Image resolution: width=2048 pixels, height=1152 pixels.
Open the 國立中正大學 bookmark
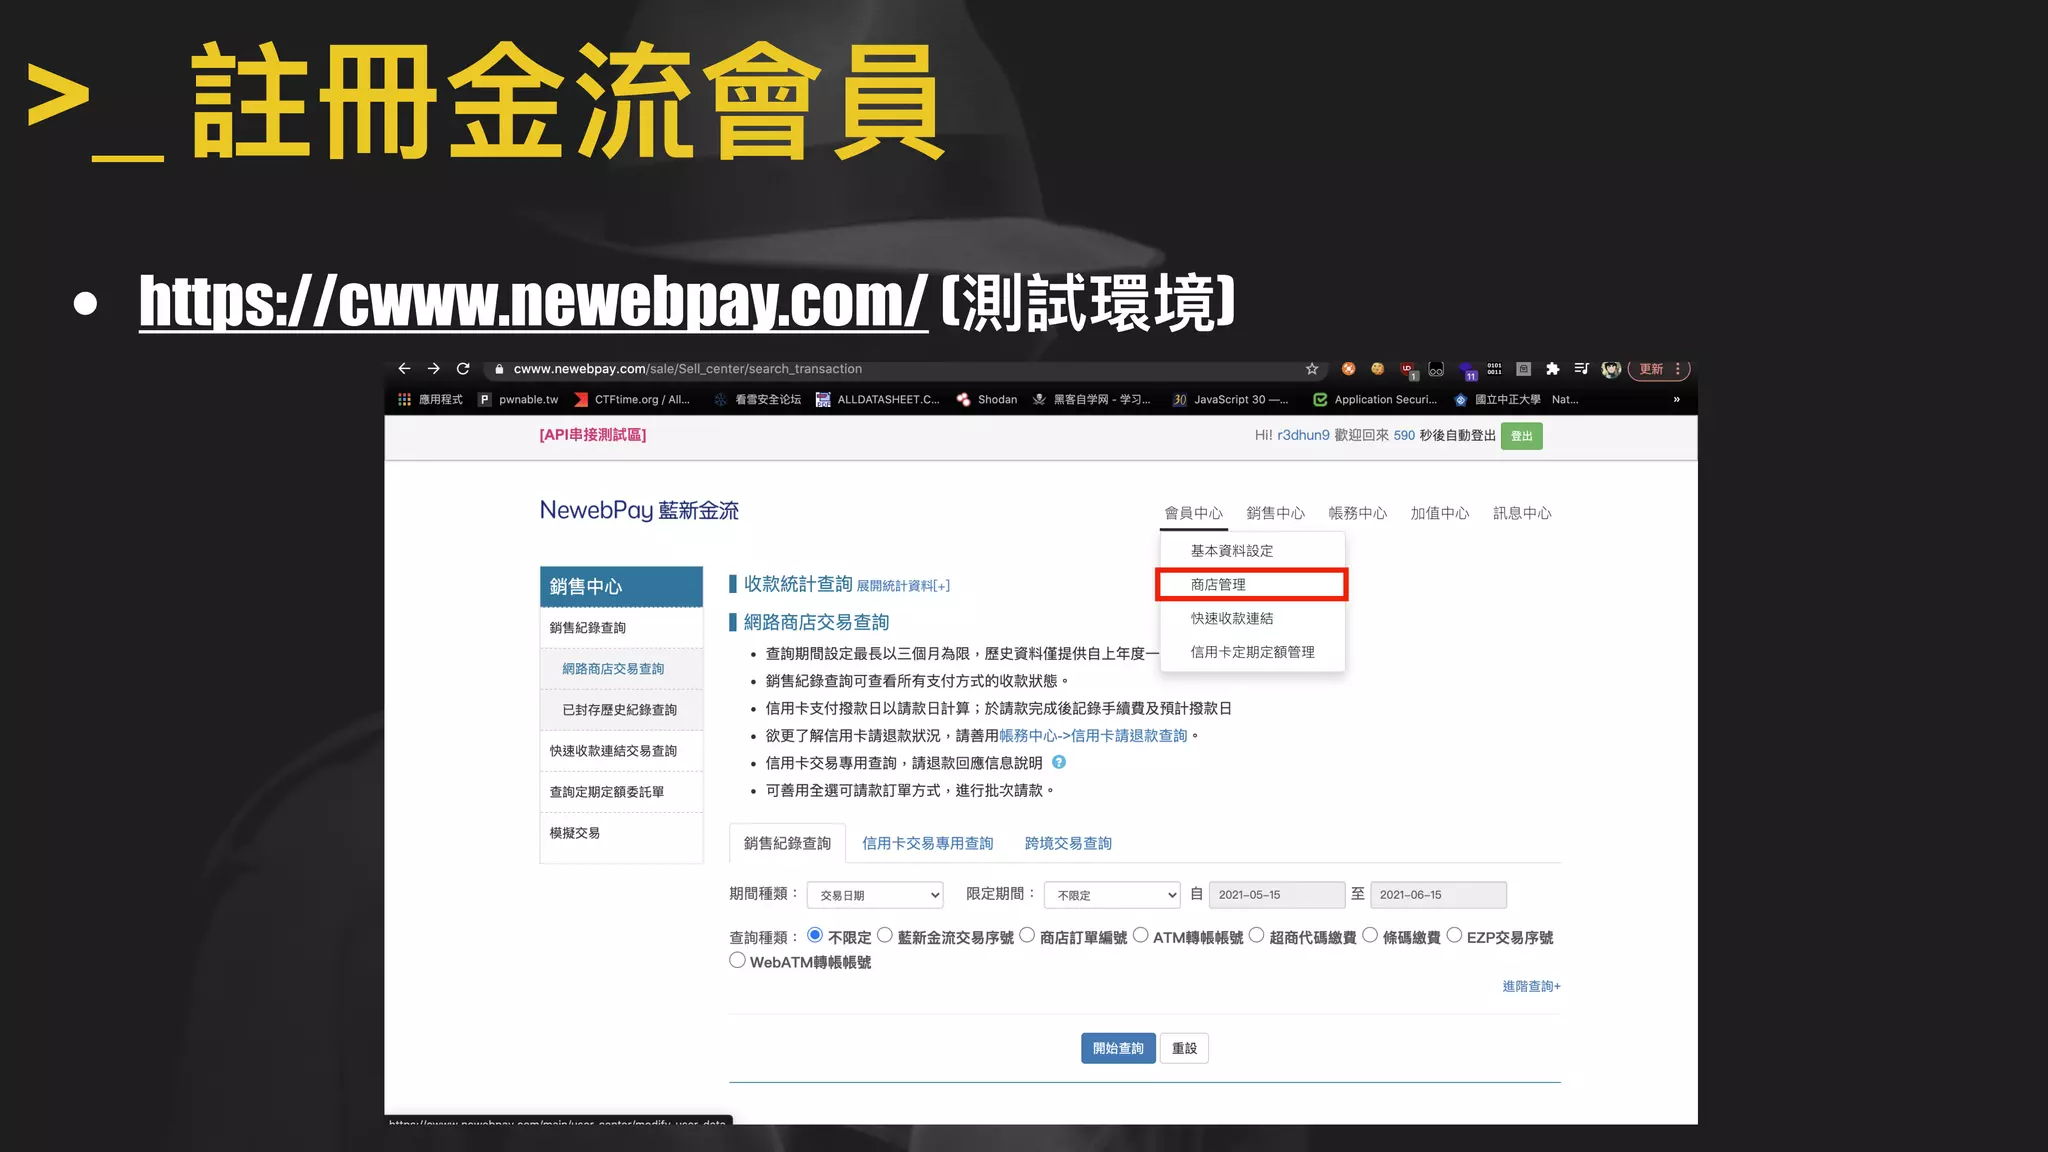[x=1497, y=399]
